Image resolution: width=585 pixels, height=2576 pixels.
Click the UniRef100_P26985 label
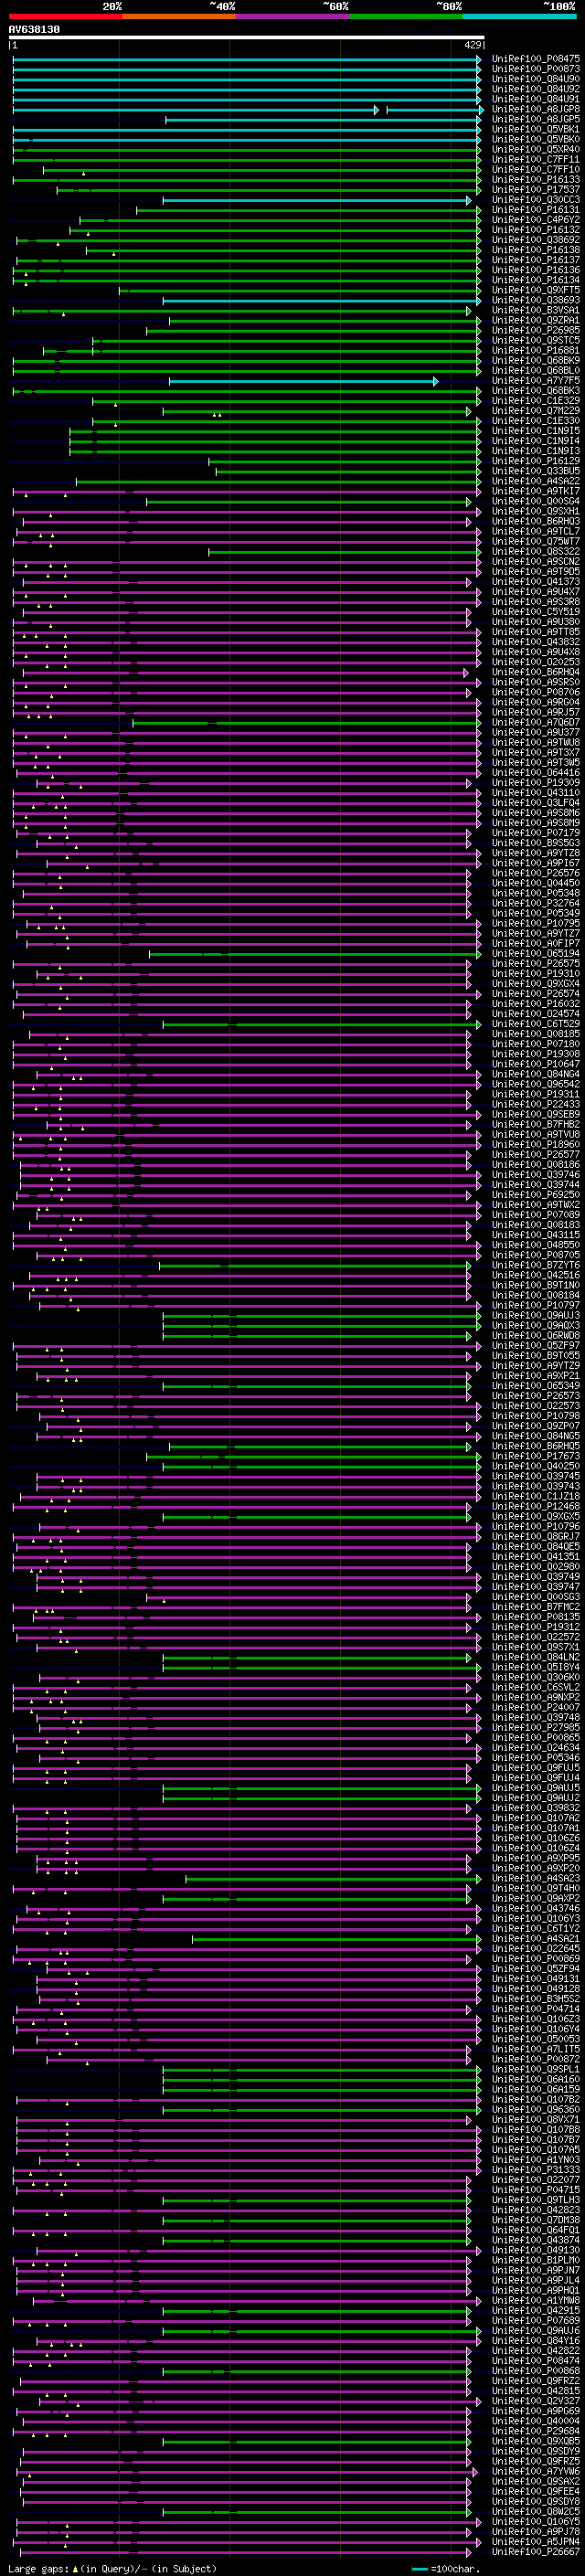536,330
